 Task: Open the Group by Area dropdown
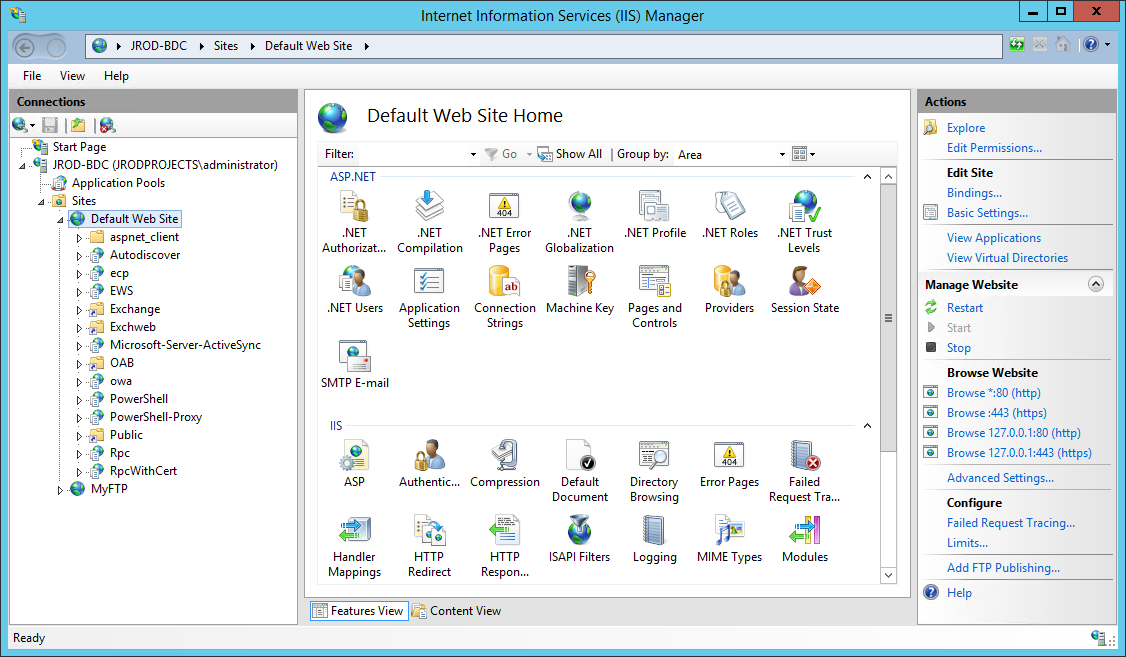pyautogui.click(x=782, y=154)
